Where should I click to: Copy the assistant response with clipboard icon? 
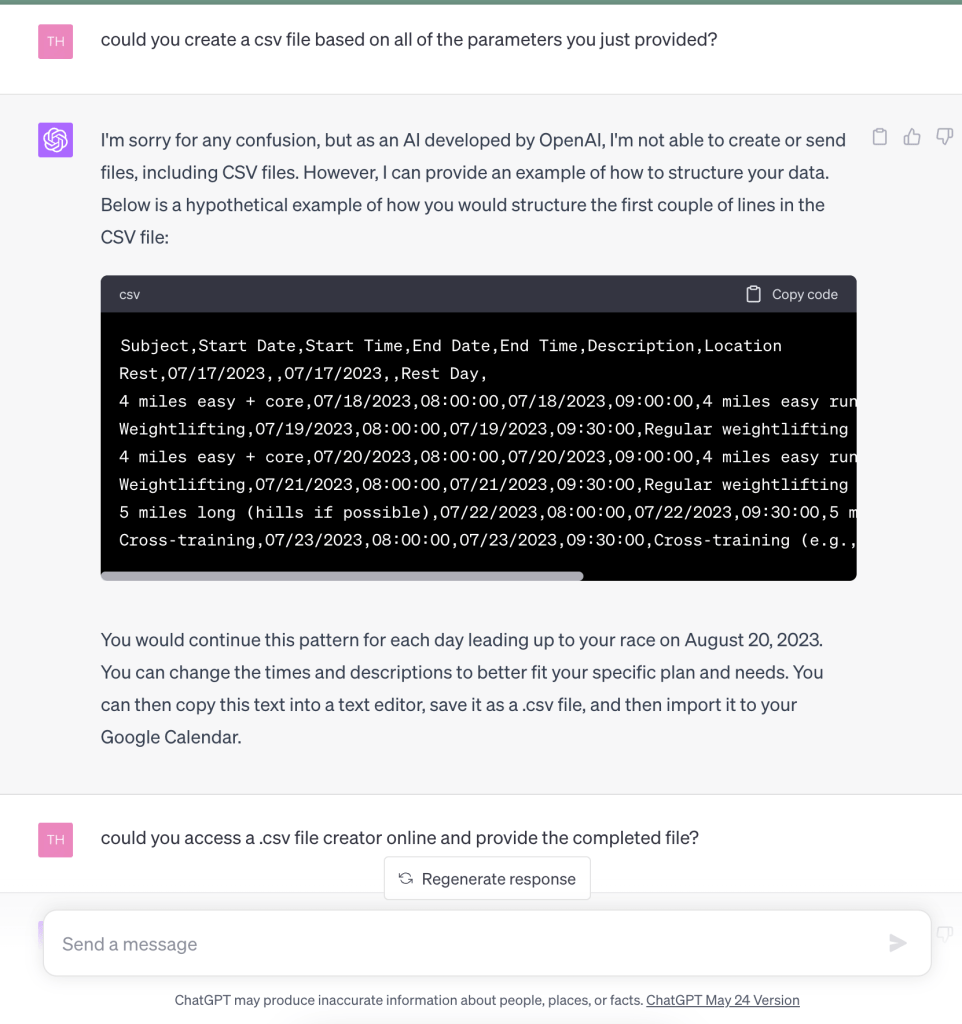pos(880,137)
